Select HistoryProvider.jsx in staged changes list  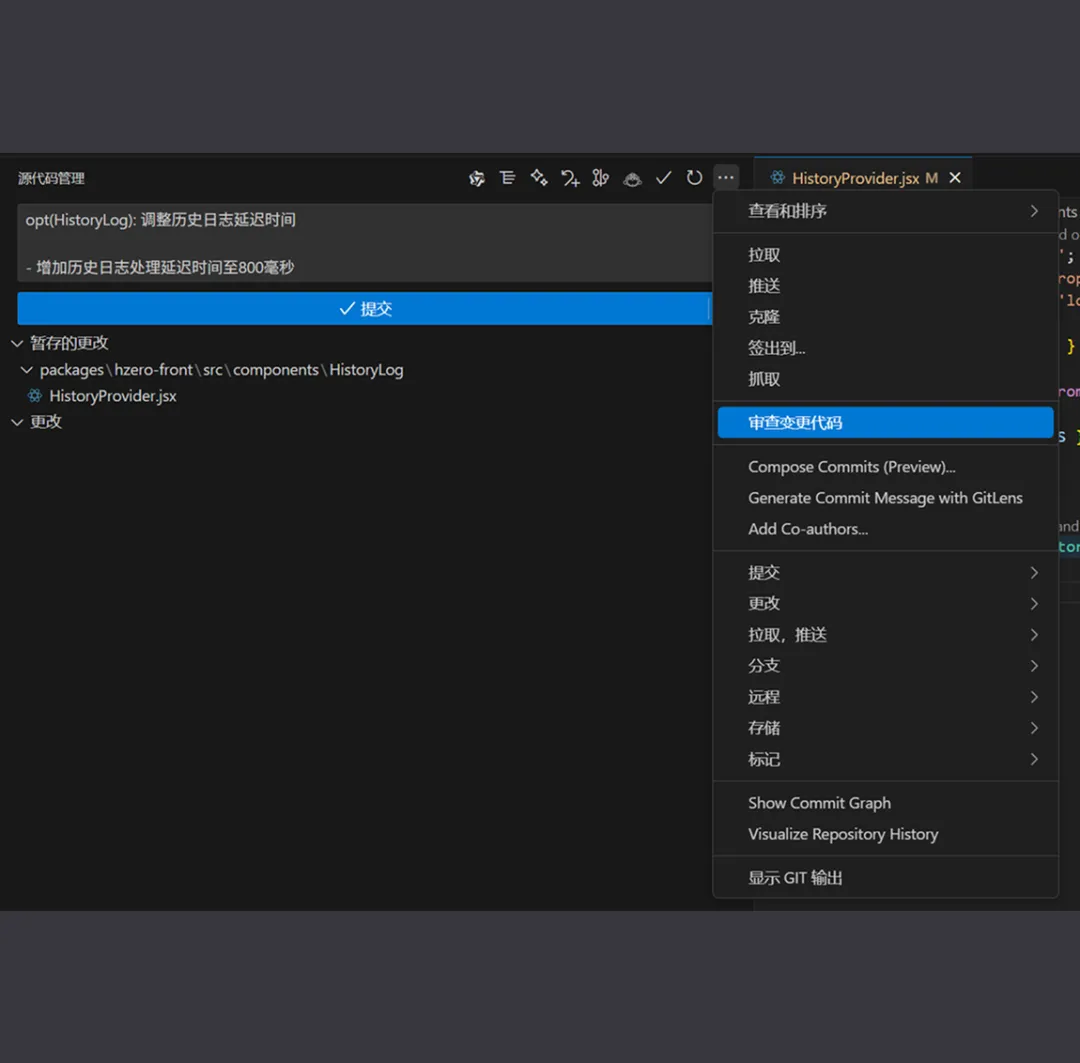coord(112,396)
